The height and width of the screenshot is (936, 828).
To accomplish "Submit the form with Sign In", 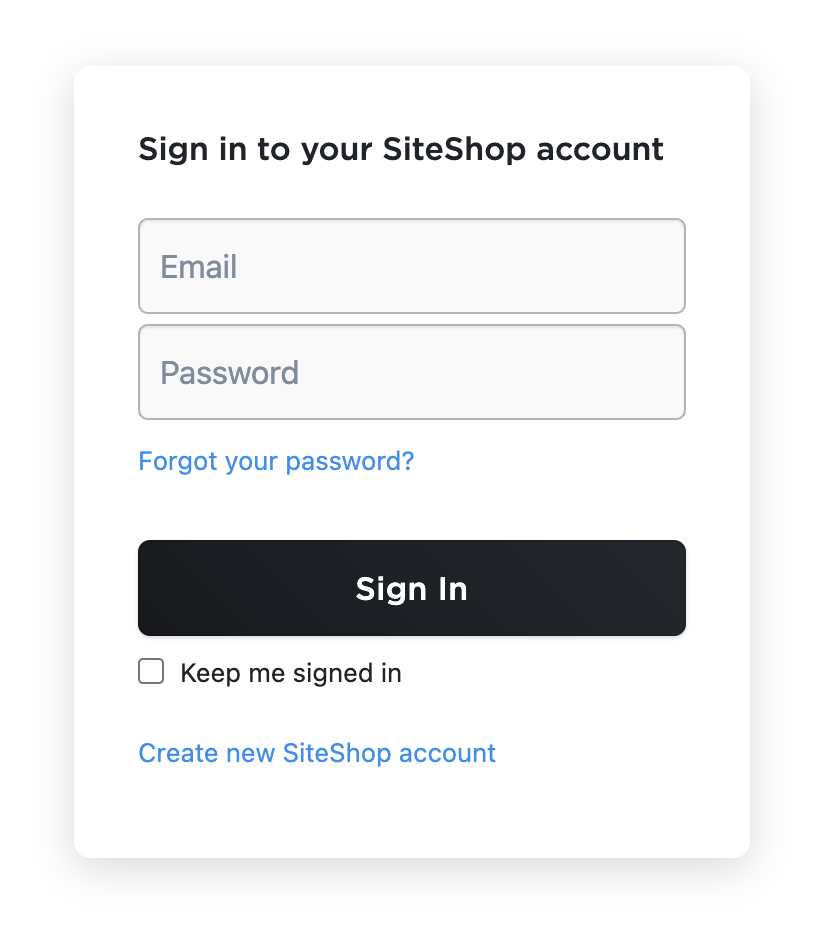I will click(x=412, y=588).
